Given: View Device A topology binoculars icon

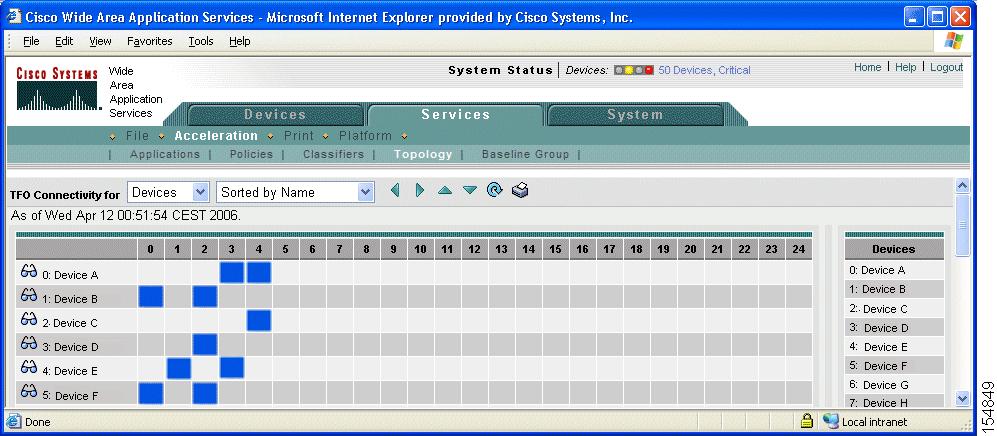Looking at the screenshot, I should coord(29,271).
